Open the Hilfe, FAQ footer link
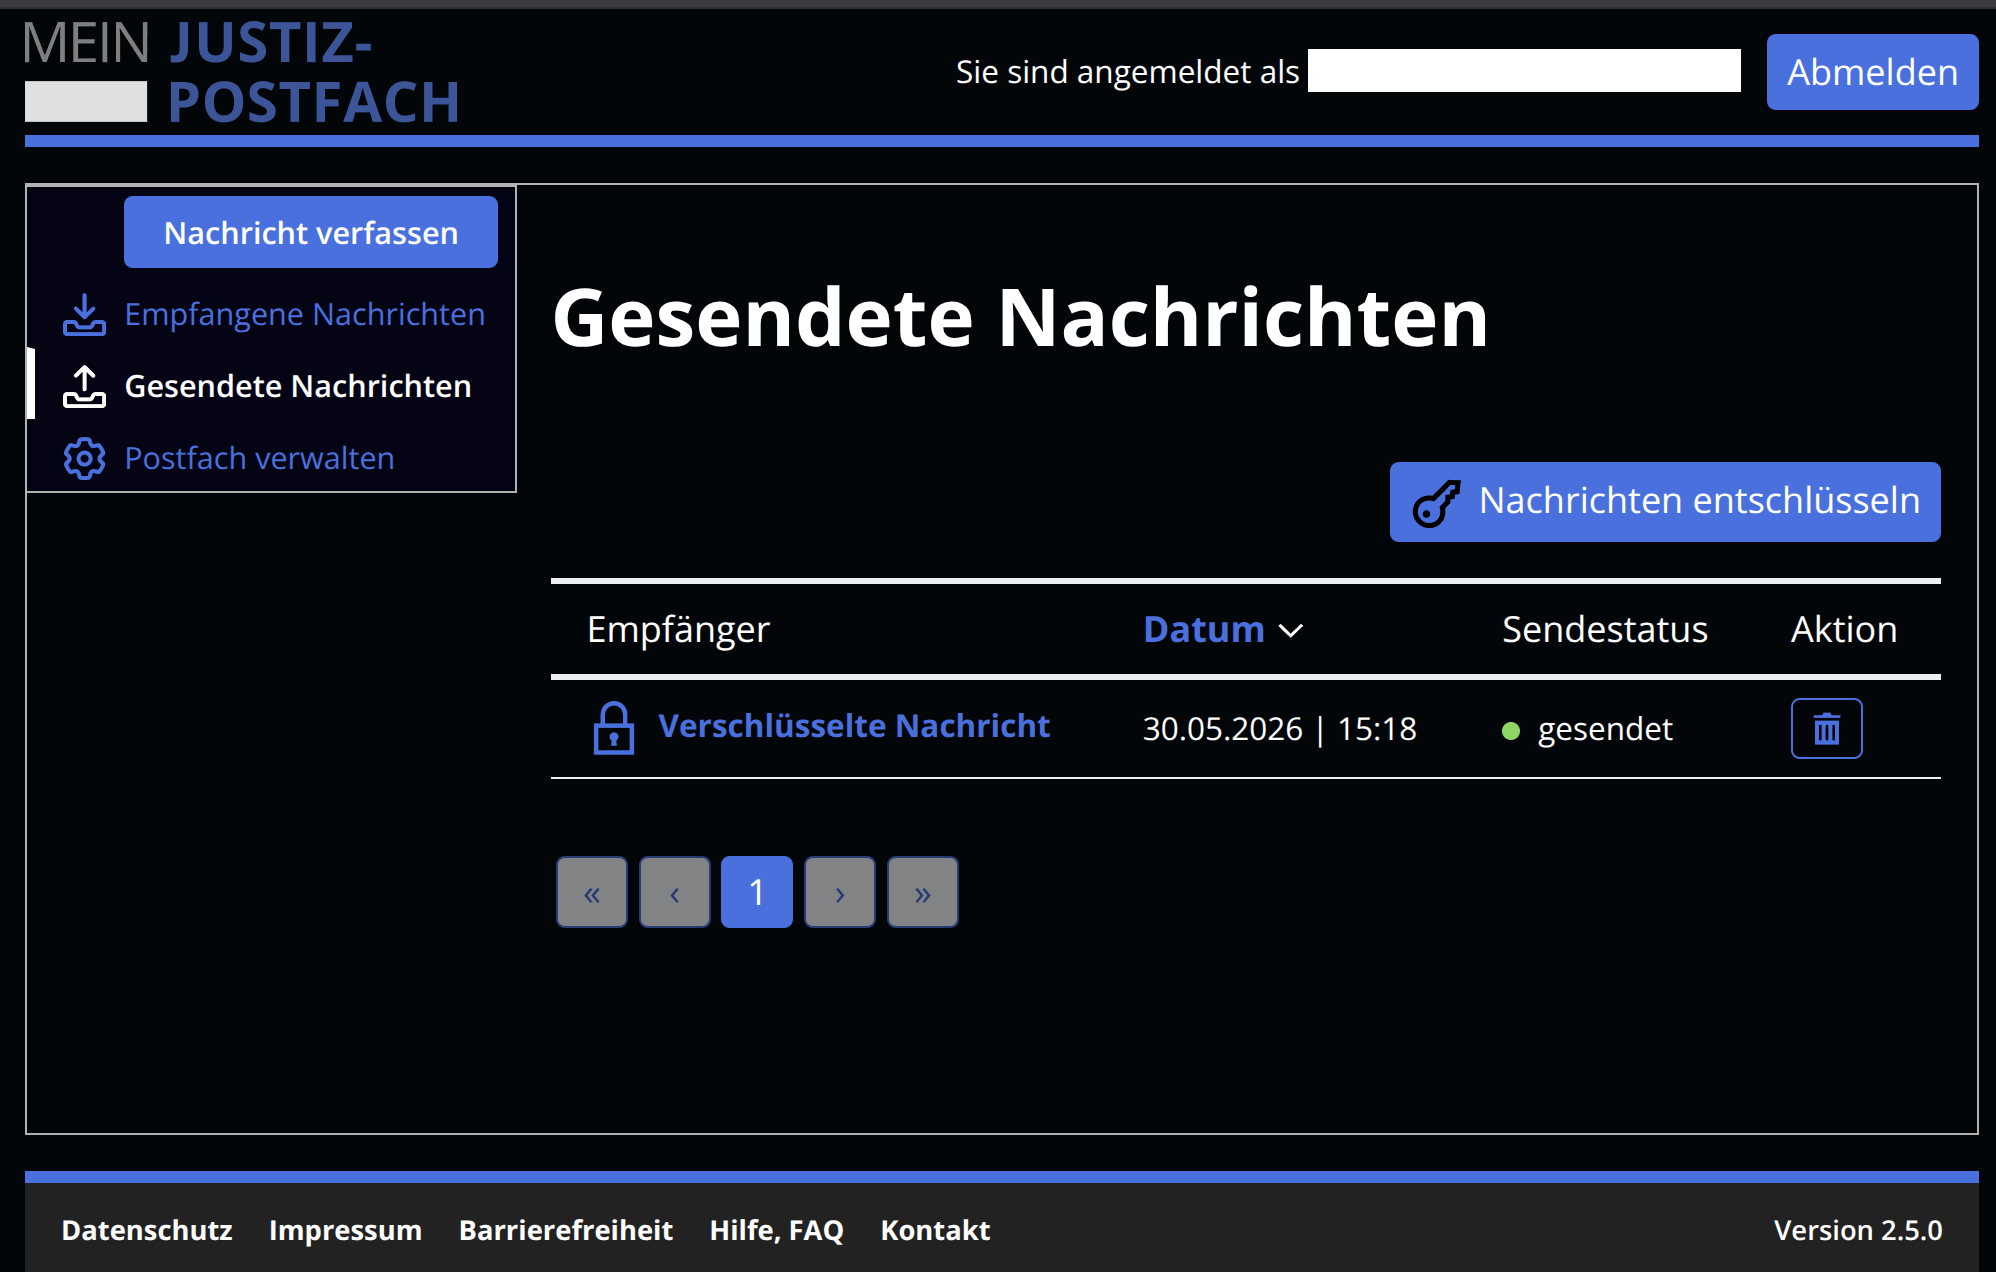Viewport: 1996px width, 1272px height. click(777, 1230)
